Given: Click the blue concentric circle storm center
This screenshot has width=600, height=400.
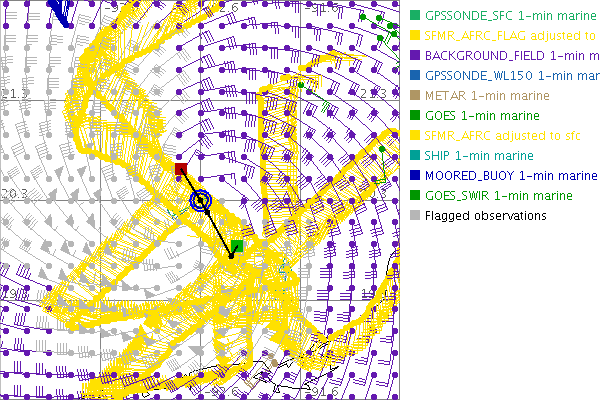Looking at the screenshot, I should coord(201,201).
